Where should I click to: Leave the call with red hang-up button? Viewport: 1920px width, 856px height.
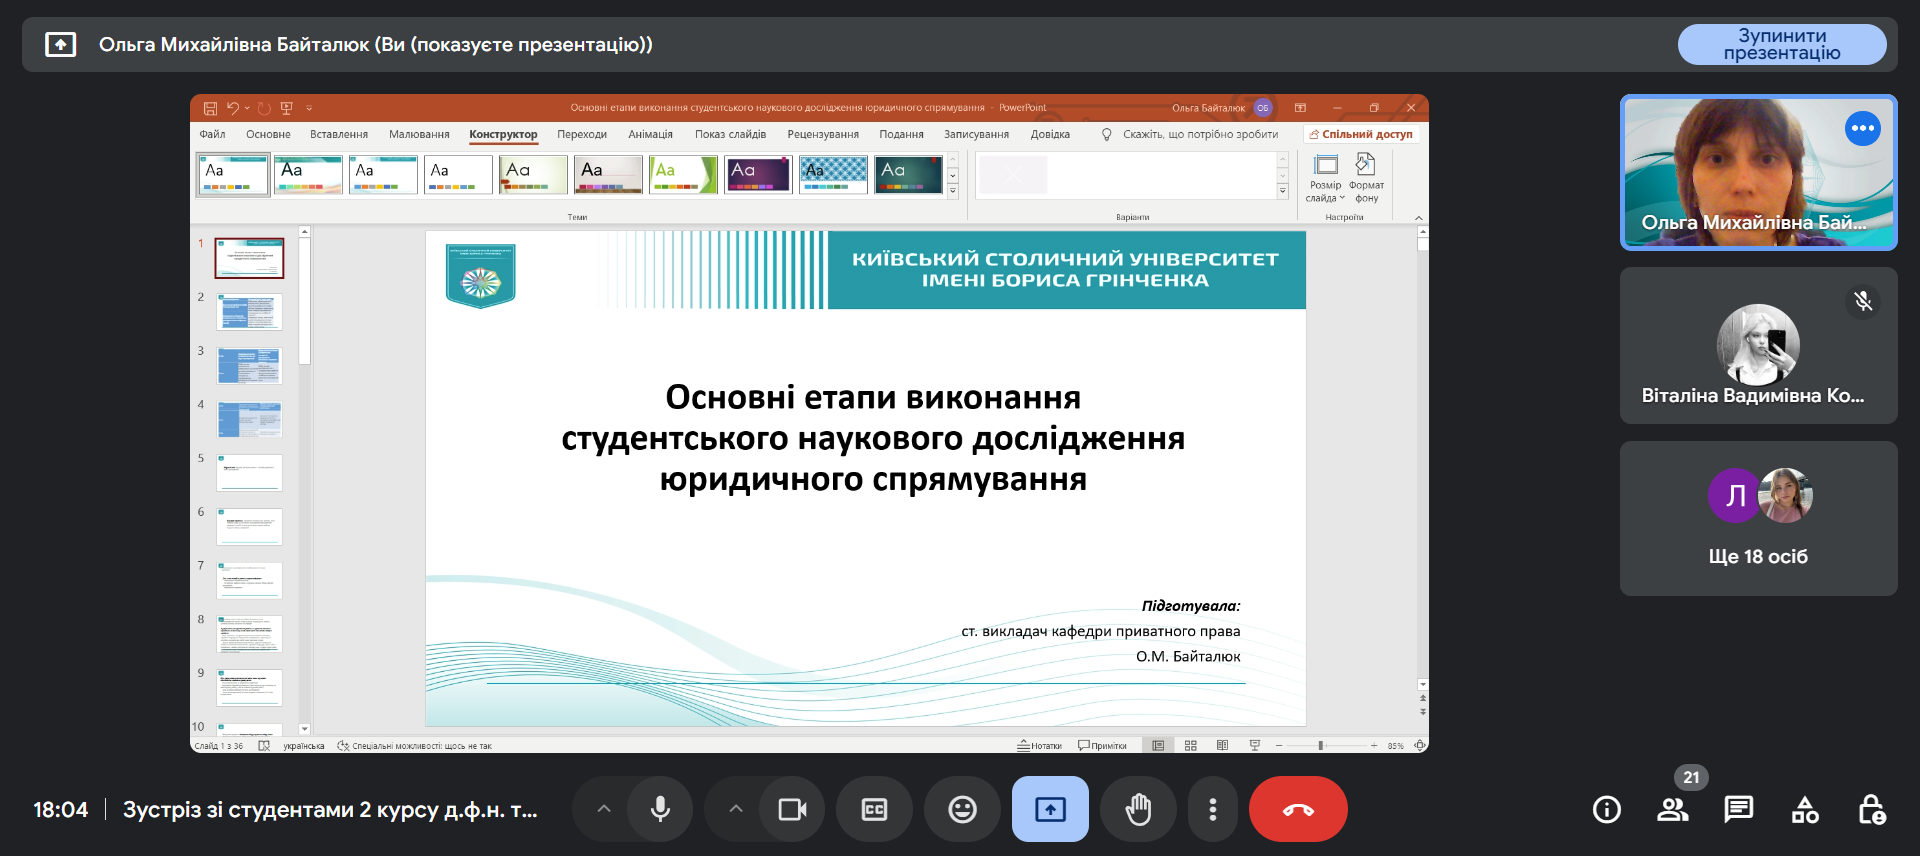[1297, 809]
